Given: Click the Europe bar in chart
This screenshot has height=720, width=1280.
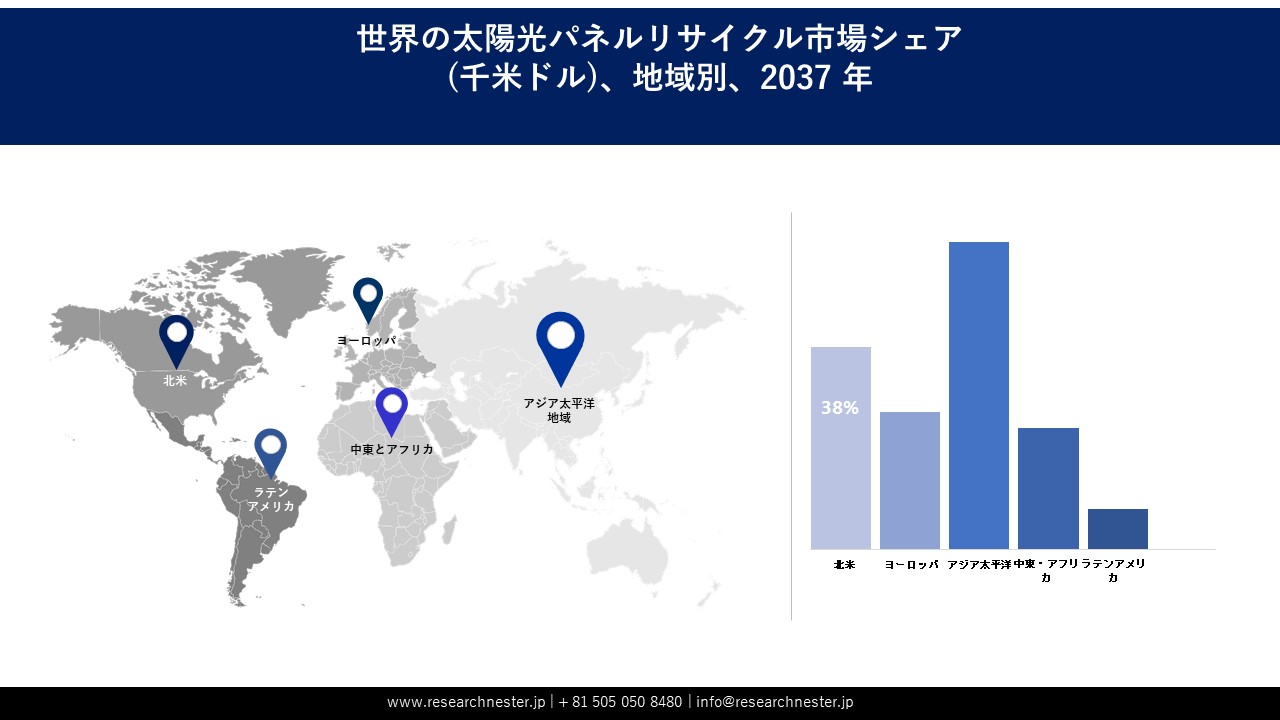Looking at the screenshot, I should [x=910, y=480].
